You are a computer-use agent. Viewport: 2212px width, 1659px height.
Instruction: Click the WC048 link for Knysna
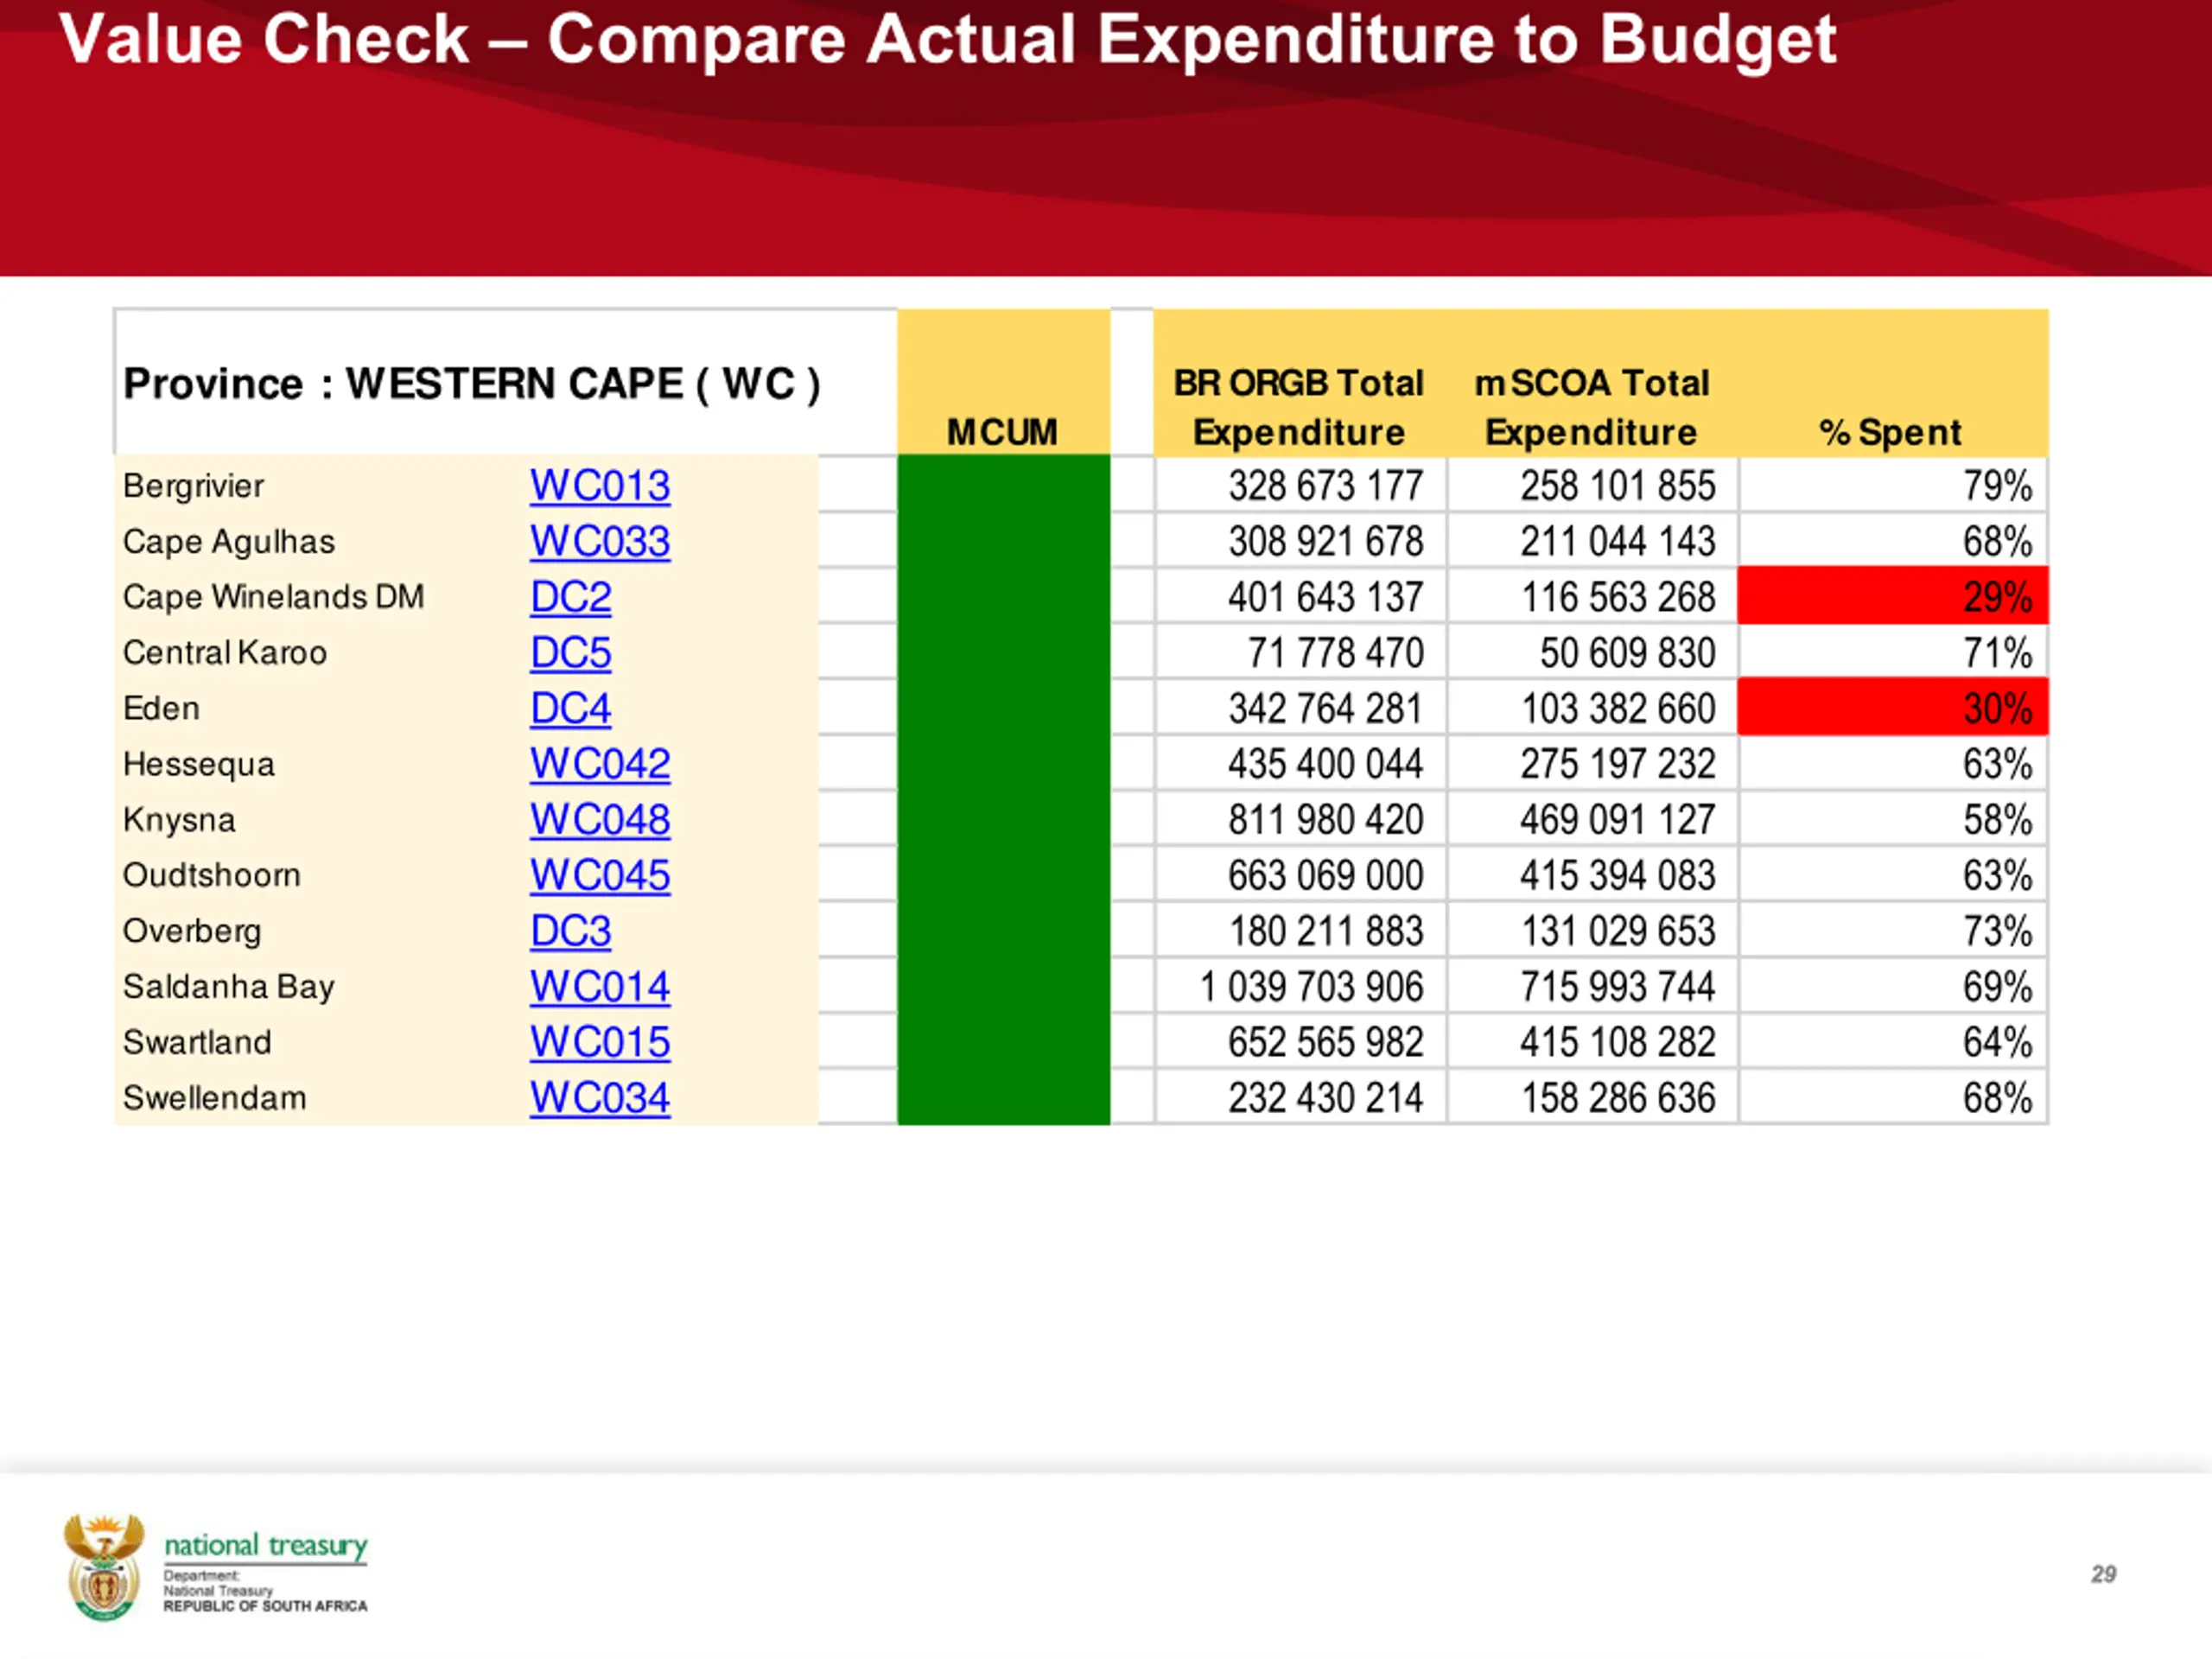pos(600,820)
